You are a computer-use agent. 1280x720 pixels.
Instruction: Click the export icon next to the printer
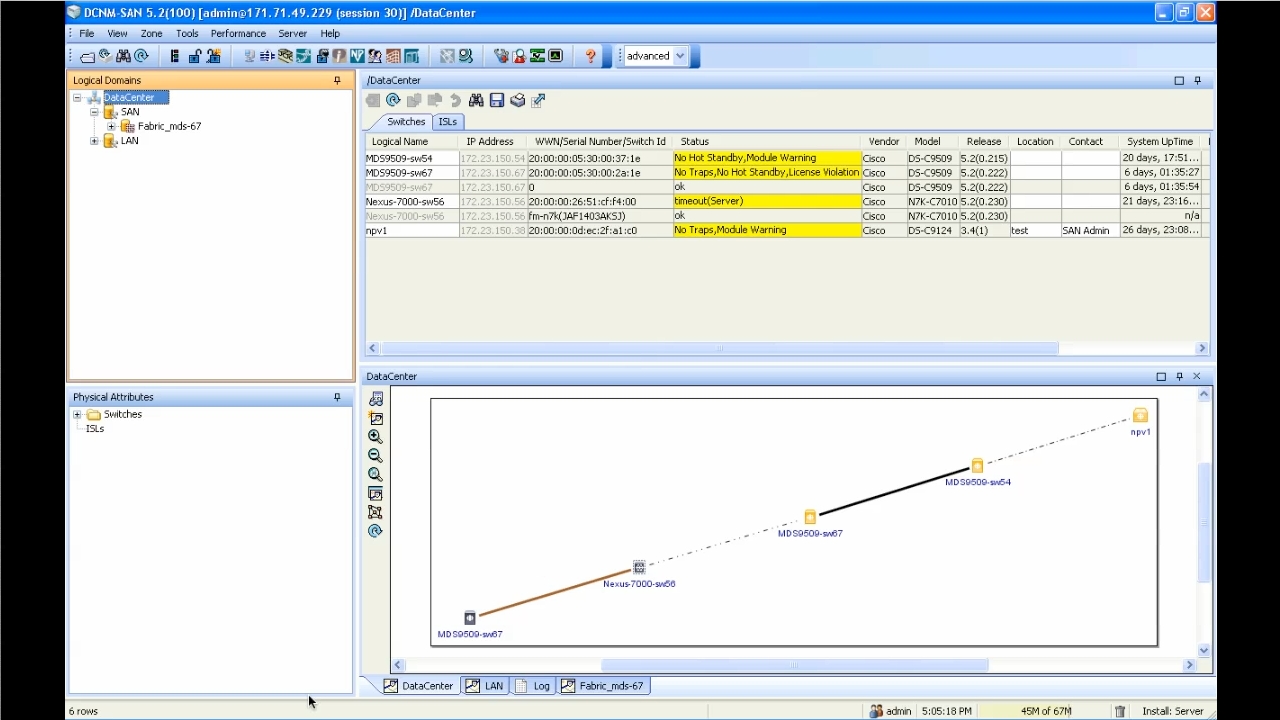pos(538,100)
